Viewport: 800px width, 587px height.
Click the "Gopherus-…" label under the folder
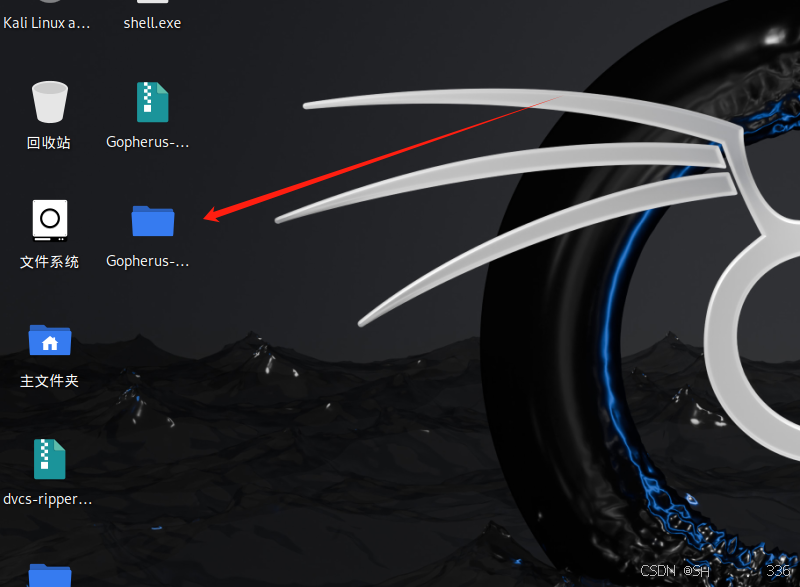(x=147, y=261)
